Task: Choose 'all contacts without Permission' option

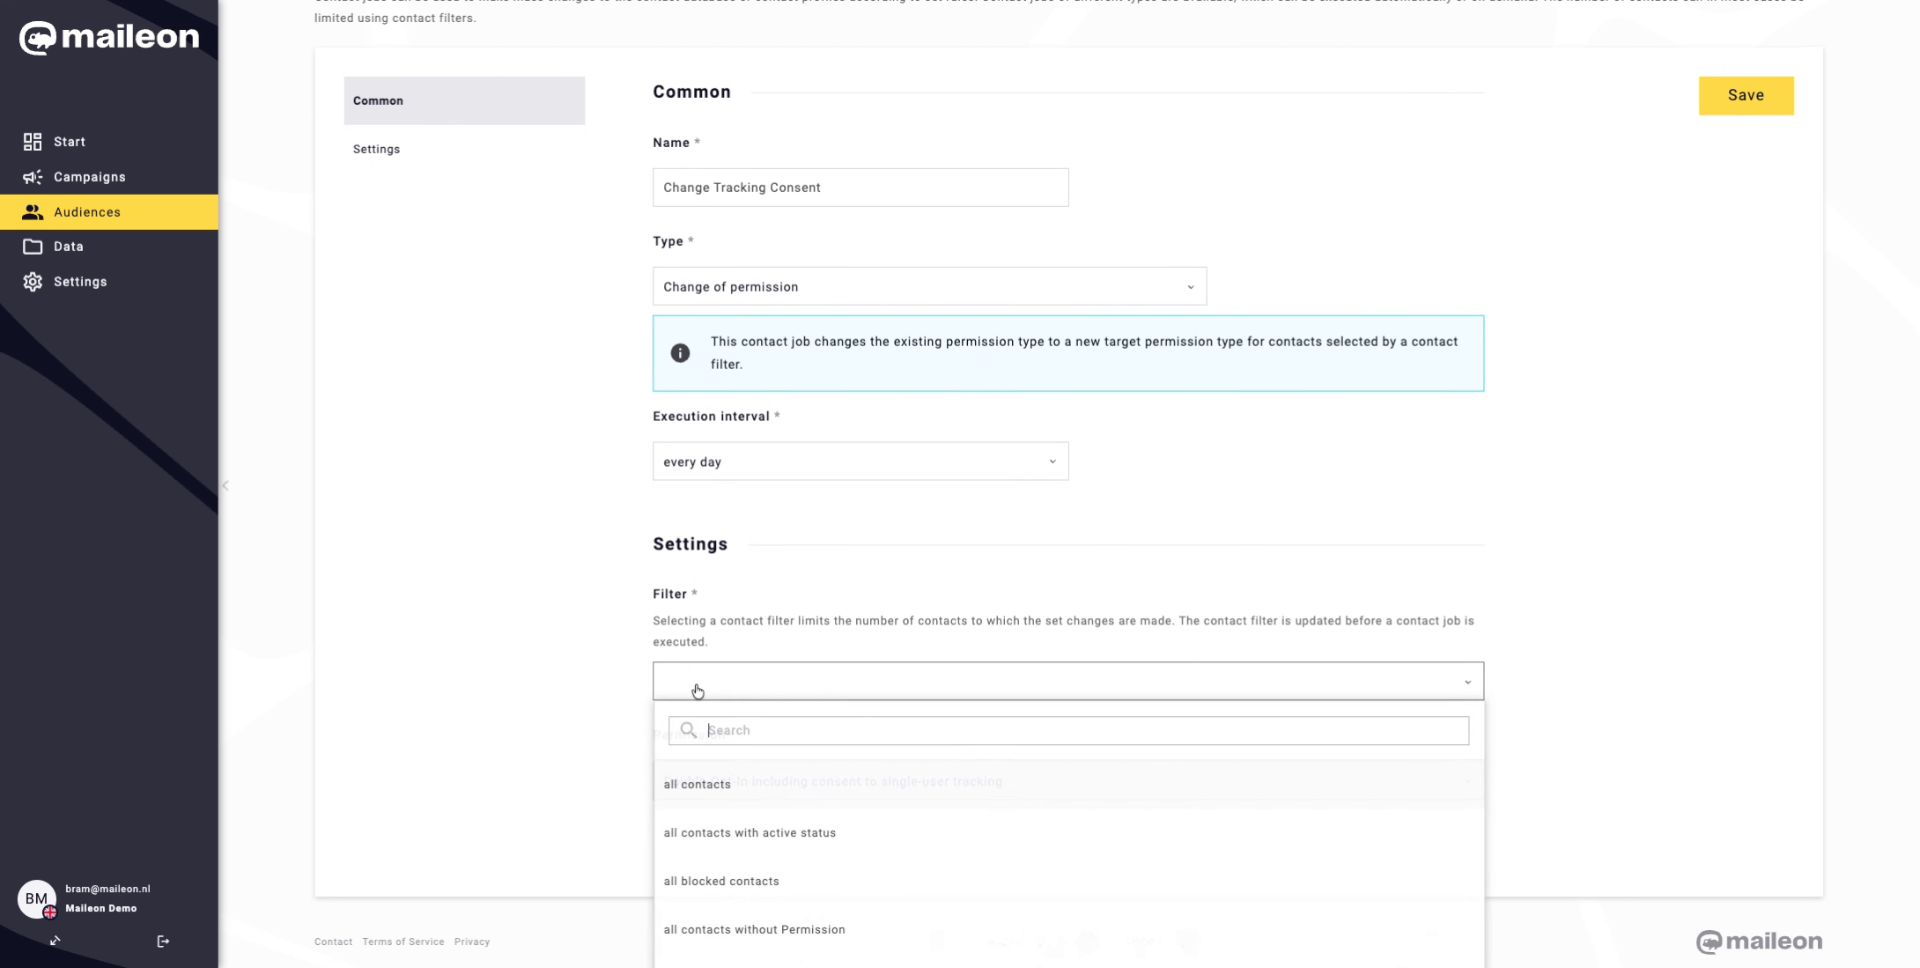Action: [x=1068, y=930]
